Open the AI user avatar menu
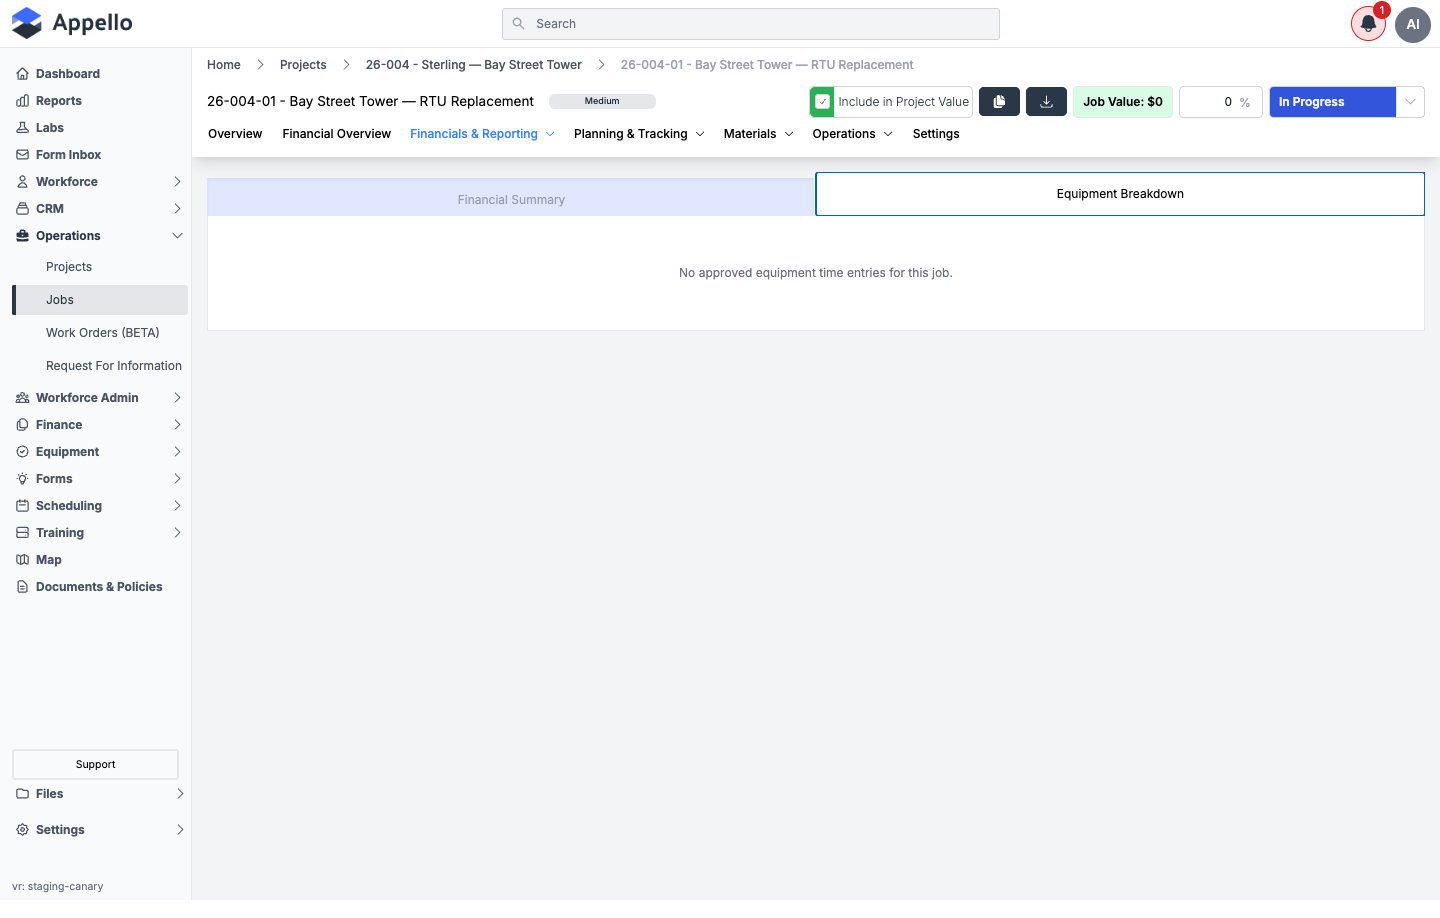This screenshot has height=918, width=1440. (x=1413, y=24)
